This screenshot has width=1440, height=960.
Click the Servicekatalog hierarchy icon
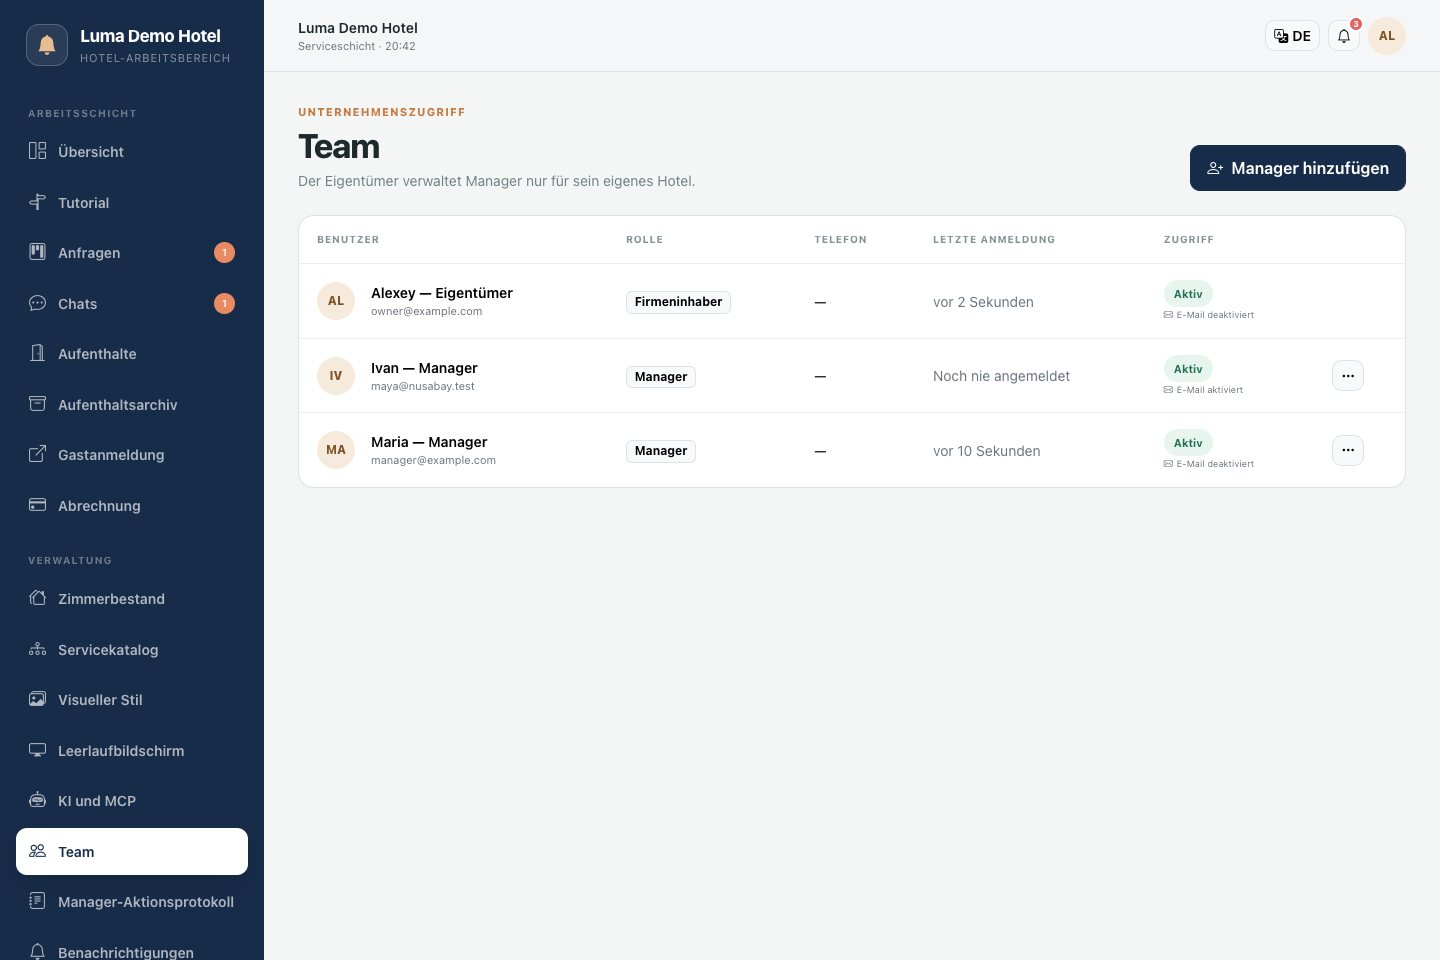(x=37, y=649)
